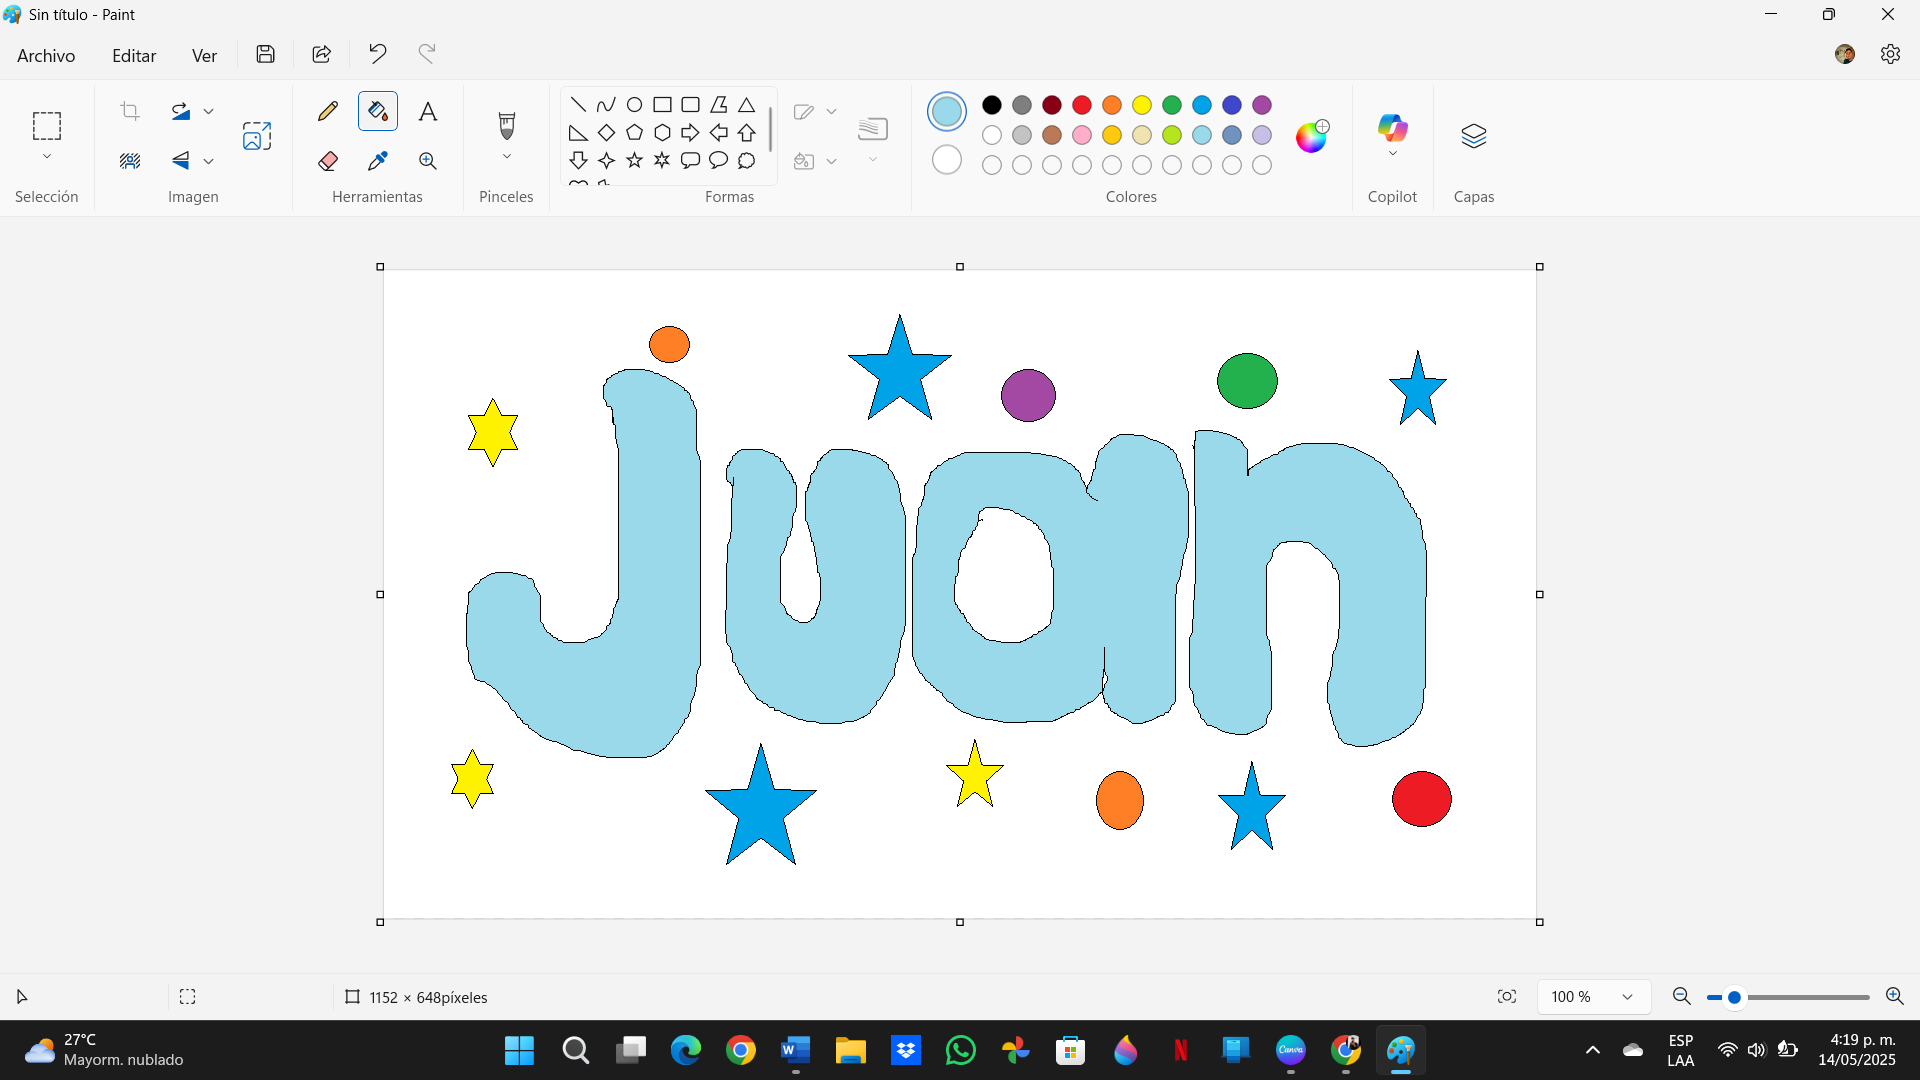Open the Edit colors wheel
The image size is (1920, 1080).
point(1312,136)
